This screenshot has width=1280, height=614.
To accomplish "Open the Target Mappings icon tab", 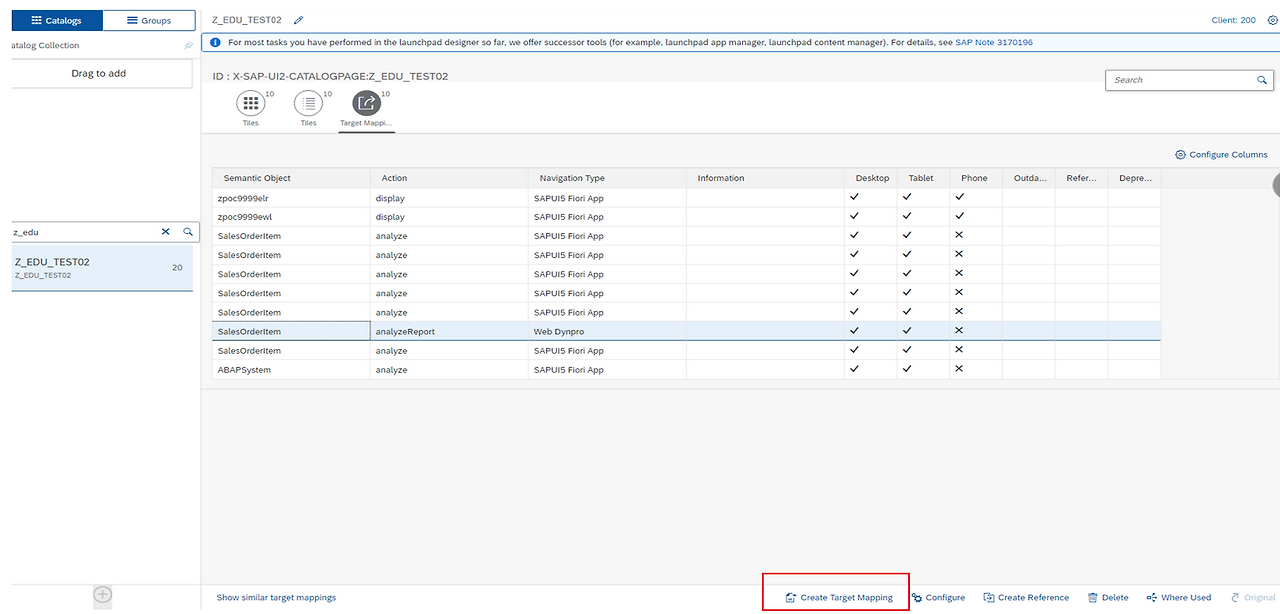I will [x=366, y=103].
